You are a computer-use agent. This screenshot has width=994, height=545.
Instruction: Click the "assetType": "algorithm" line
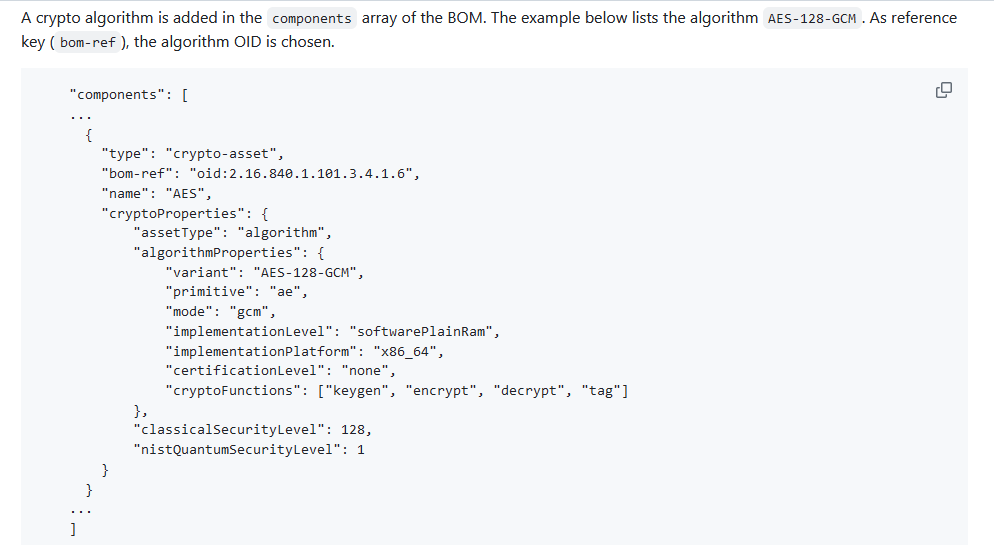point(233,233)
